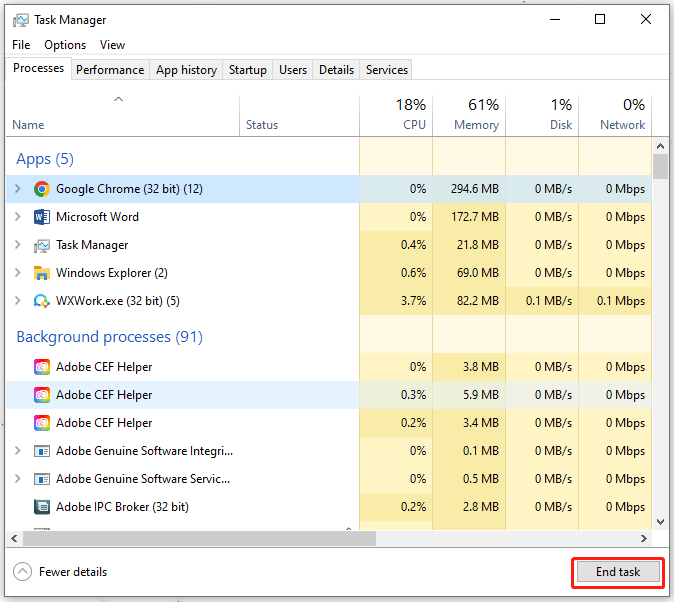Expand the Windows Explorer process group
The height and width of the screenshot is (602, 674).
click(x=17, y=273)
